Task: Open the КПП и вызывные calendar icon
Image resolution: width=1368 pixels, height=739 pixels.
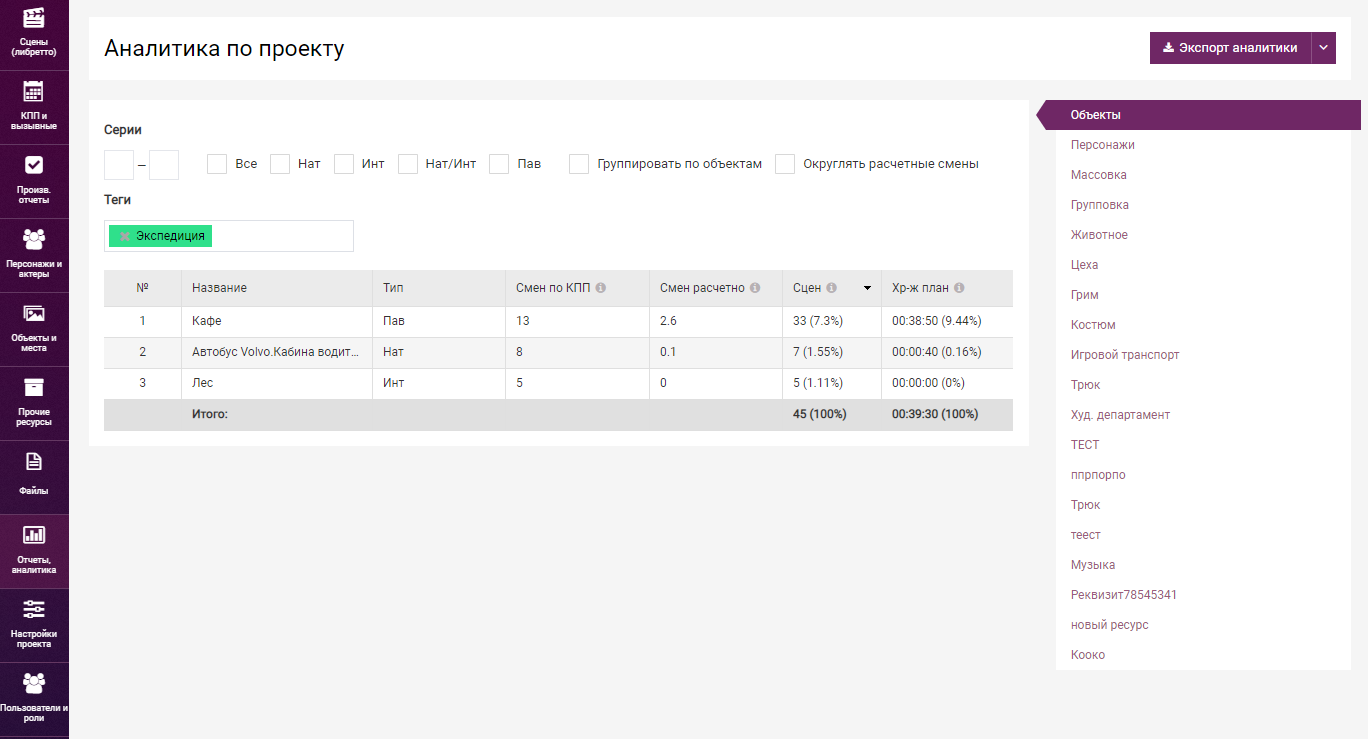Action: coord(34,91)
